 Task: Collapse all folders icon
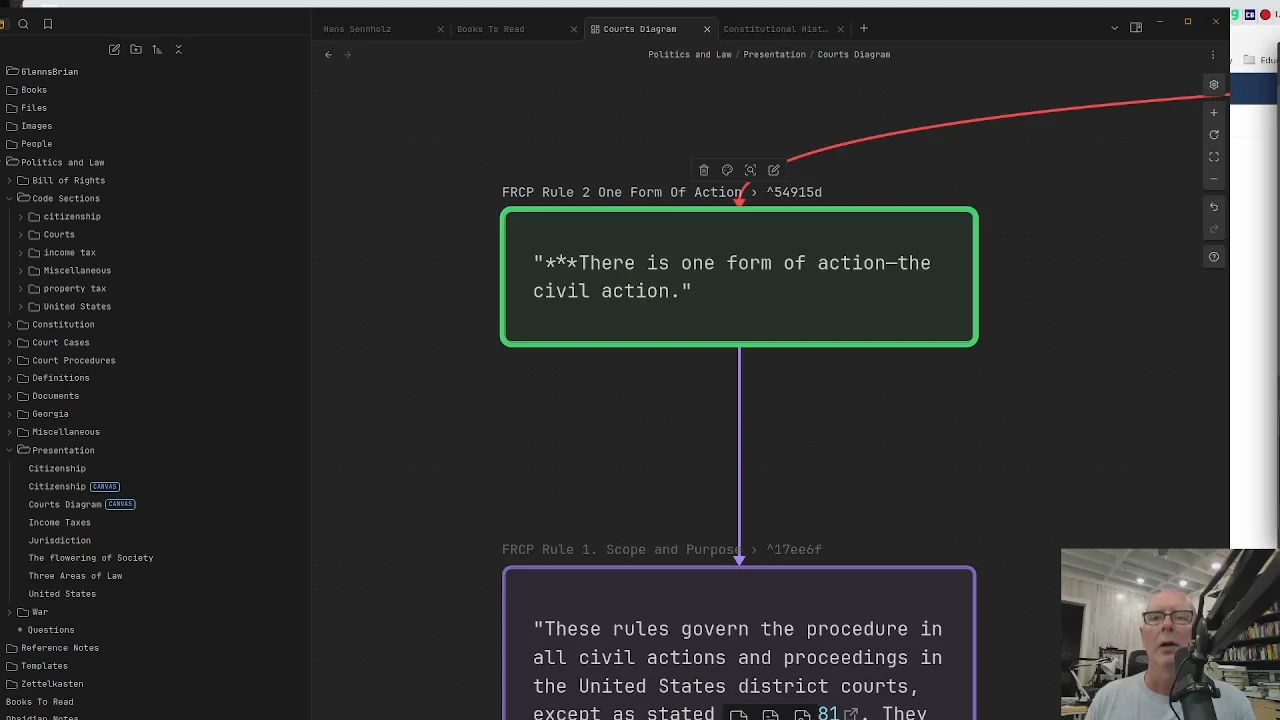pos(179,49)
